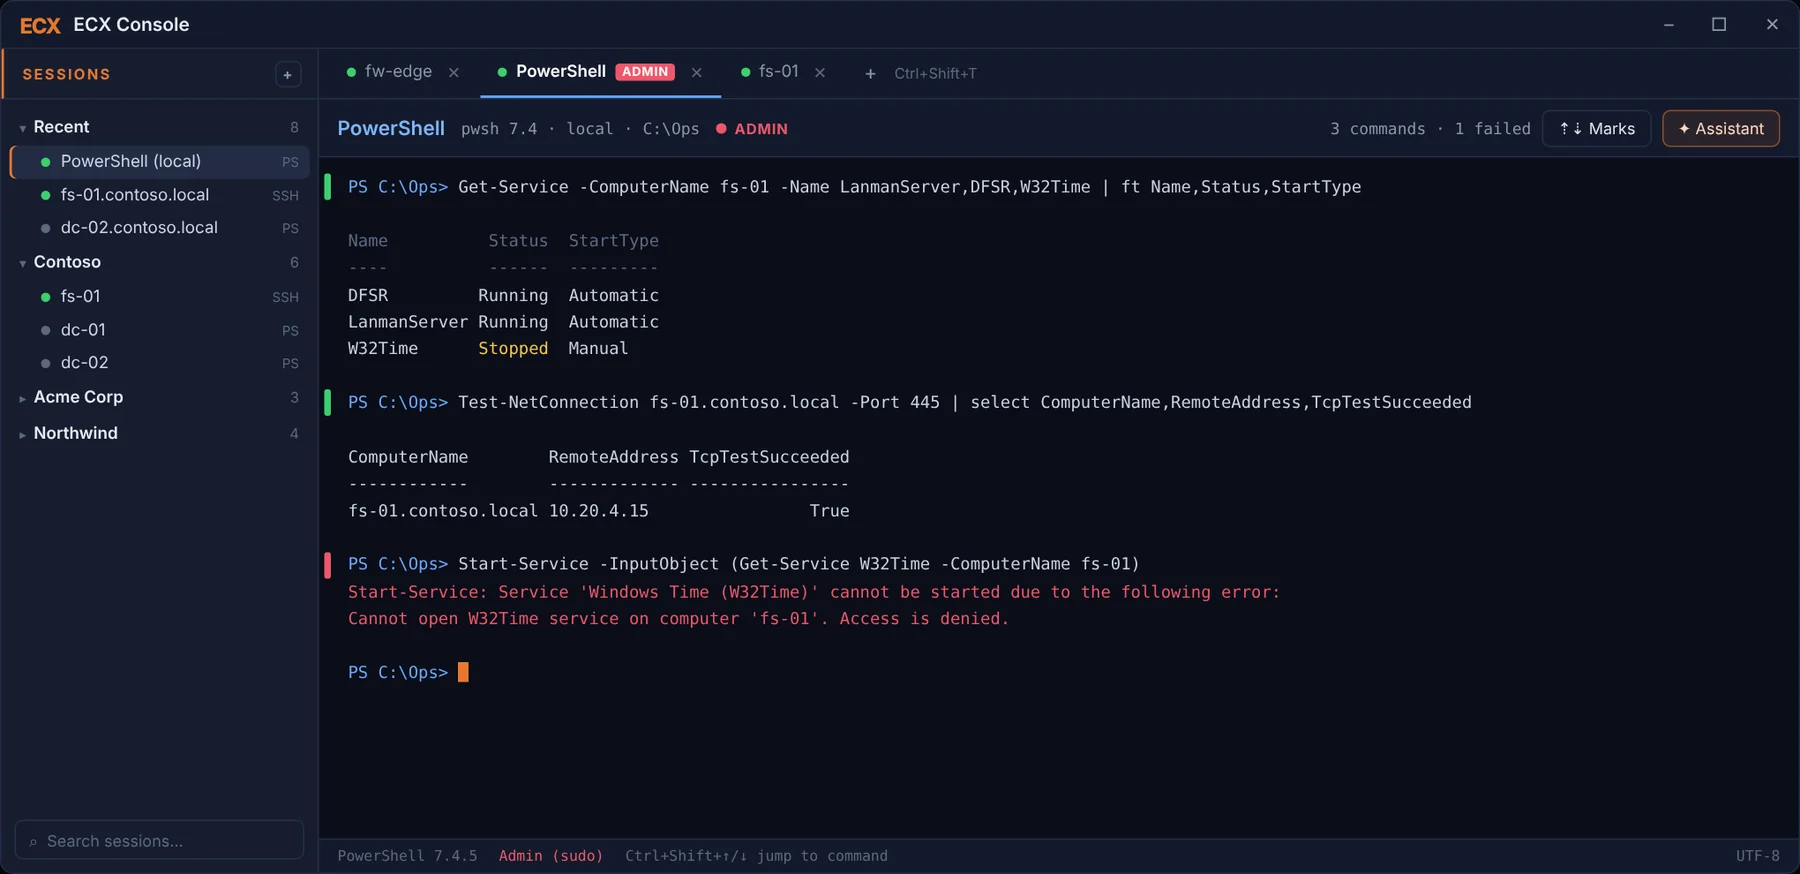Screen dimensions: 1800x874
Task: Click the C:\Ops path in the header
Action: tap(671, 129)
